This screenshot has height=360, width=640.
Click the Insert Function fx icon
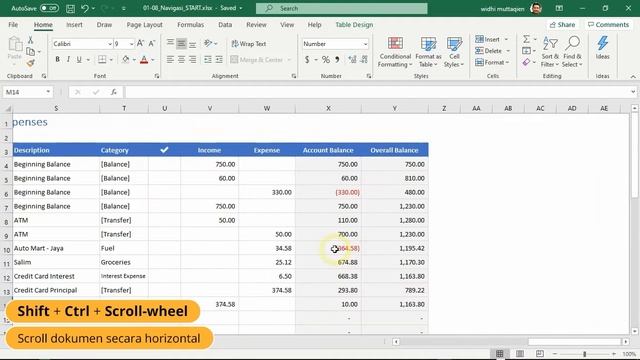[x=113, y=92]
